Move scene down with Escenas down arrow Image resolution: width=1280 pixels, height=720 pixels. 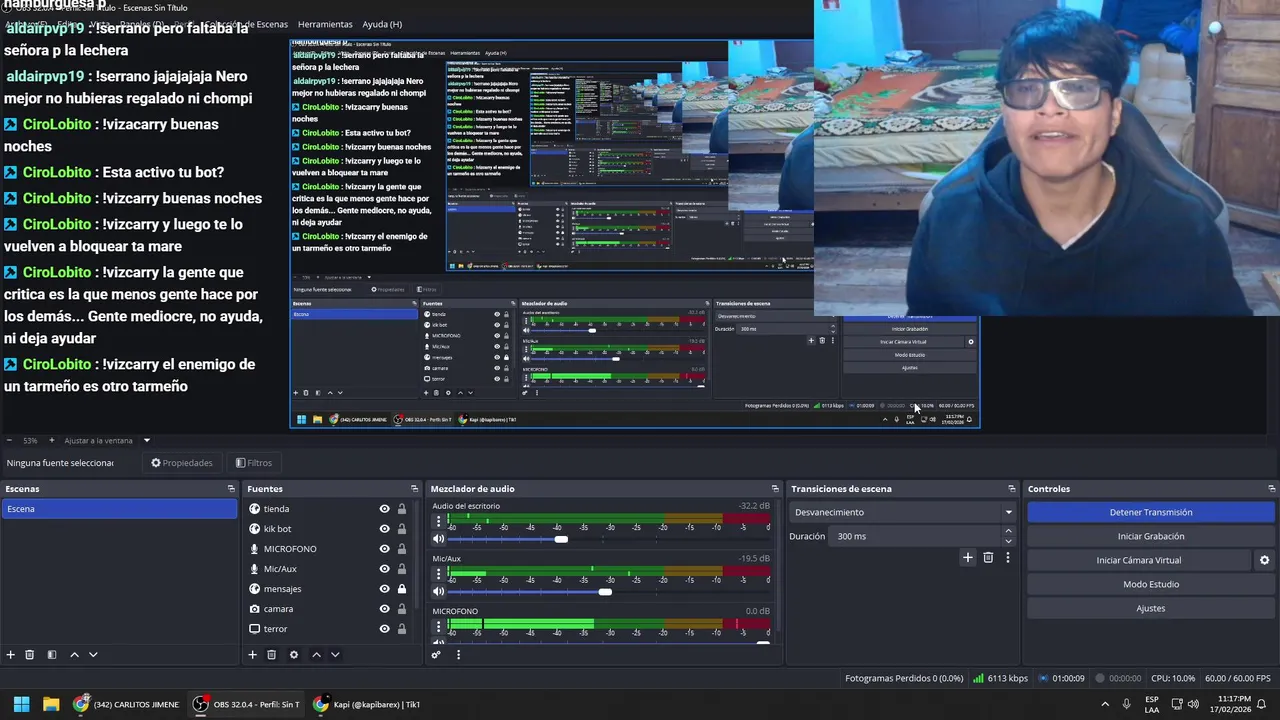[x=93, y=655]
